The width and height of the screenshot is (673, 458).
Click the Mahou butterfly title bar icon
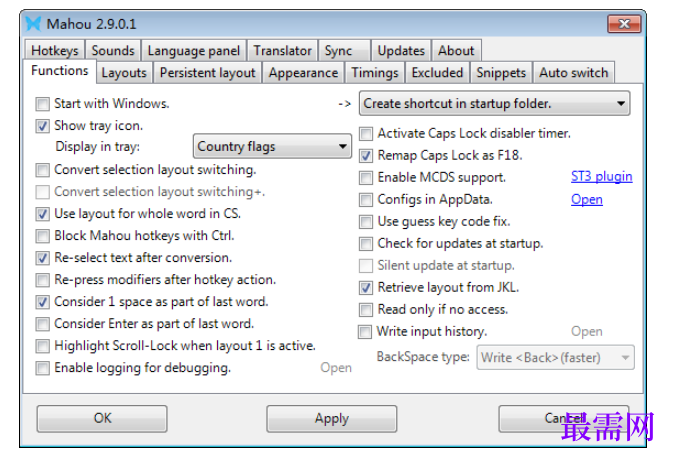(x=33, y=24)
